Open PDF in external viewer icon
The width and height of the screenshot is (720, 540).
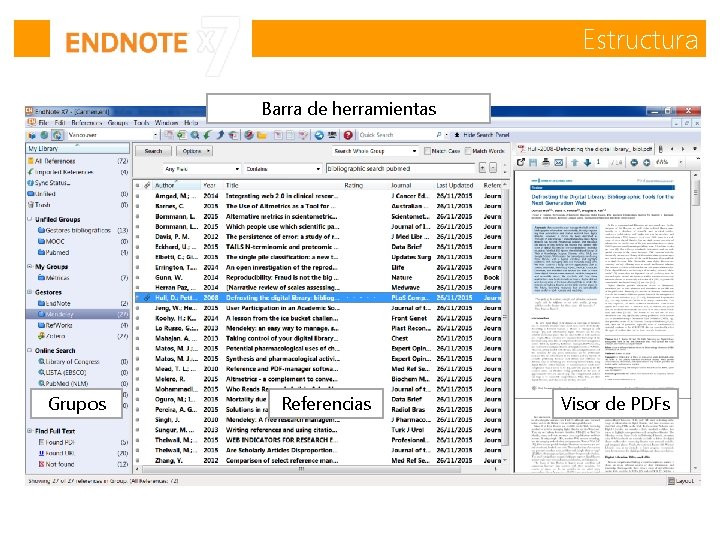point(521,162)
